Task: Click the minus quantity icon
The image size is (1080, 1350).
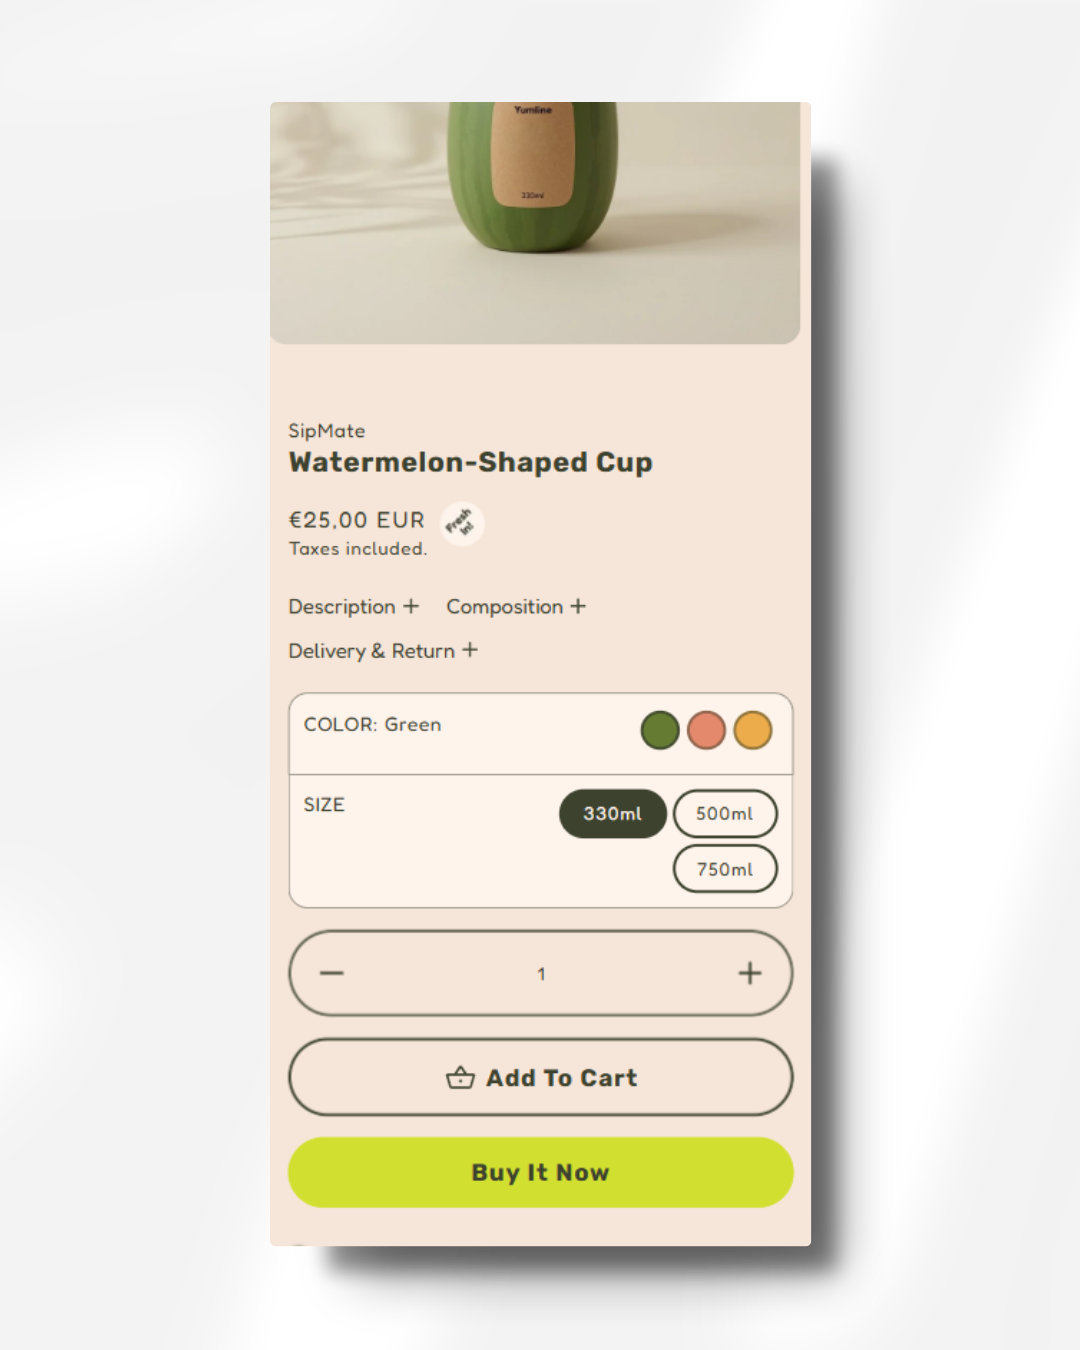Action: coord(332,973)
